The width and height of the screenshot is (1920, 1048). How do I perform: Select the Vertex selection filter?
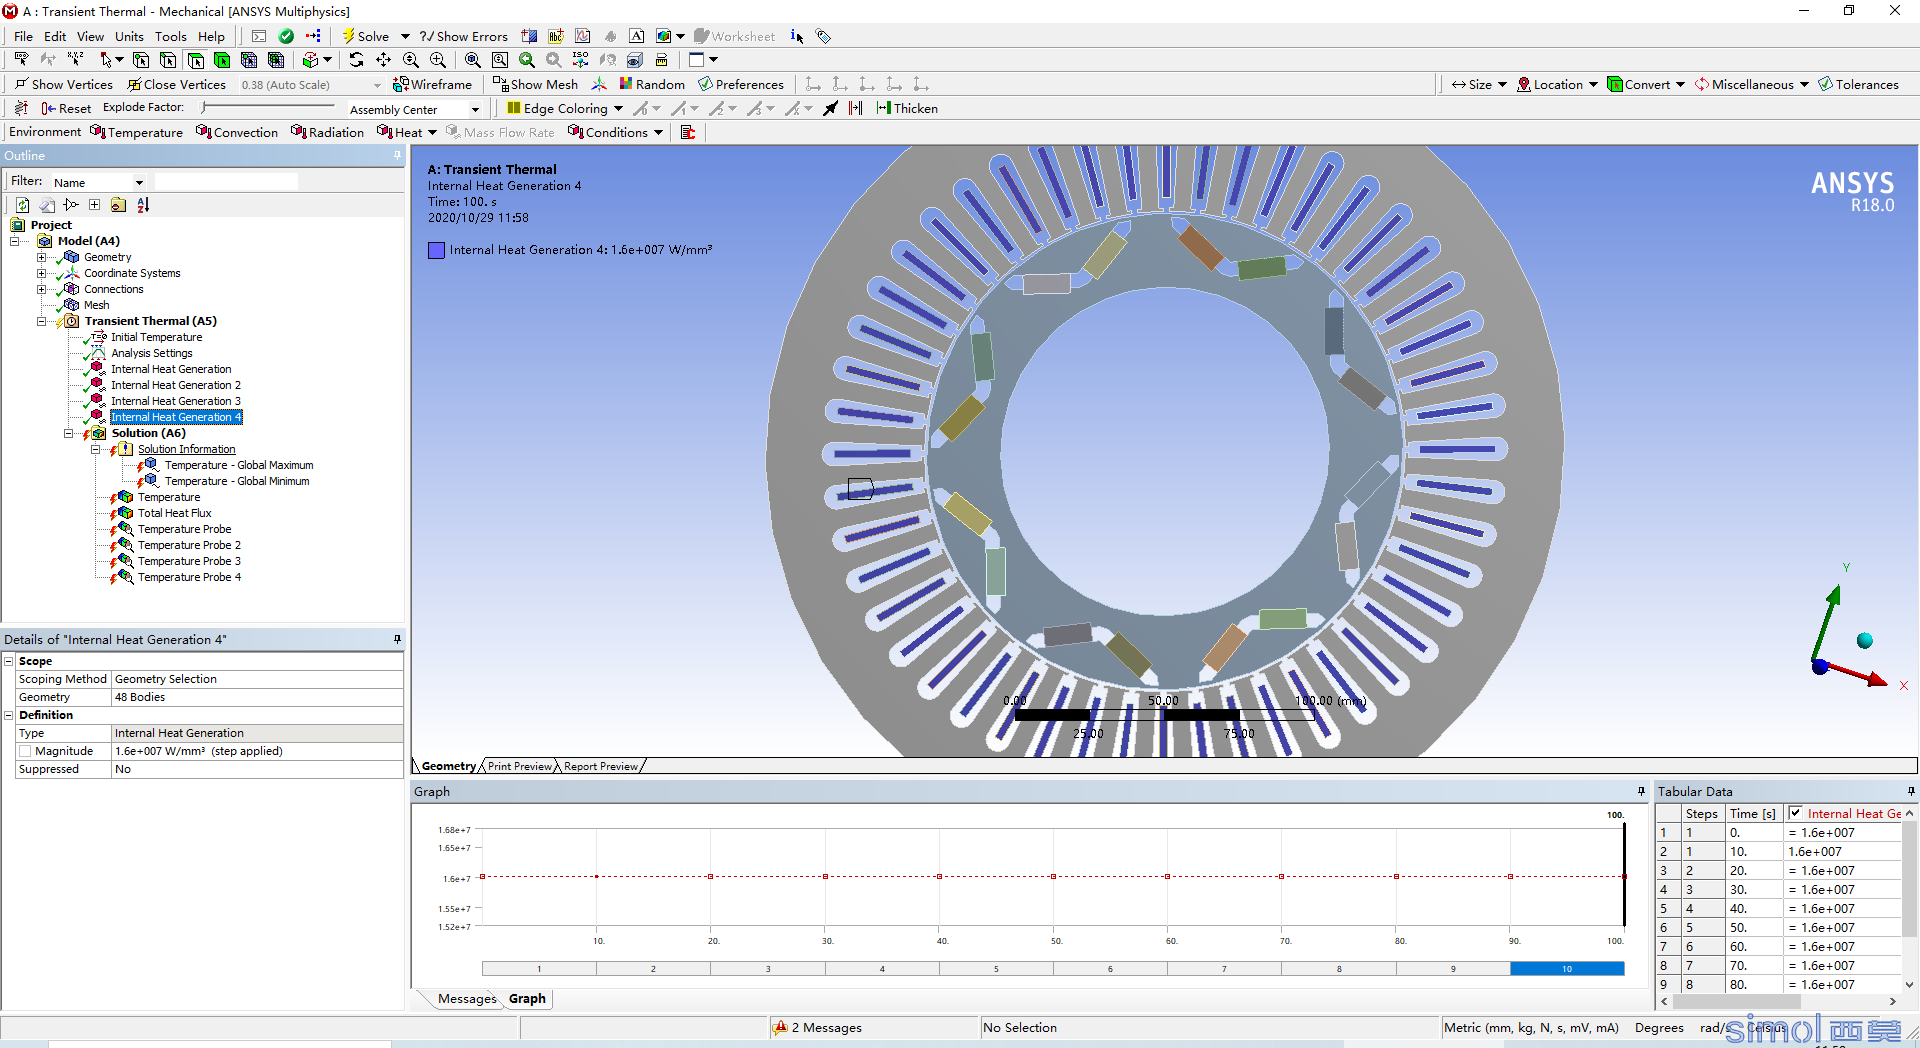click(x=141, y=60)
